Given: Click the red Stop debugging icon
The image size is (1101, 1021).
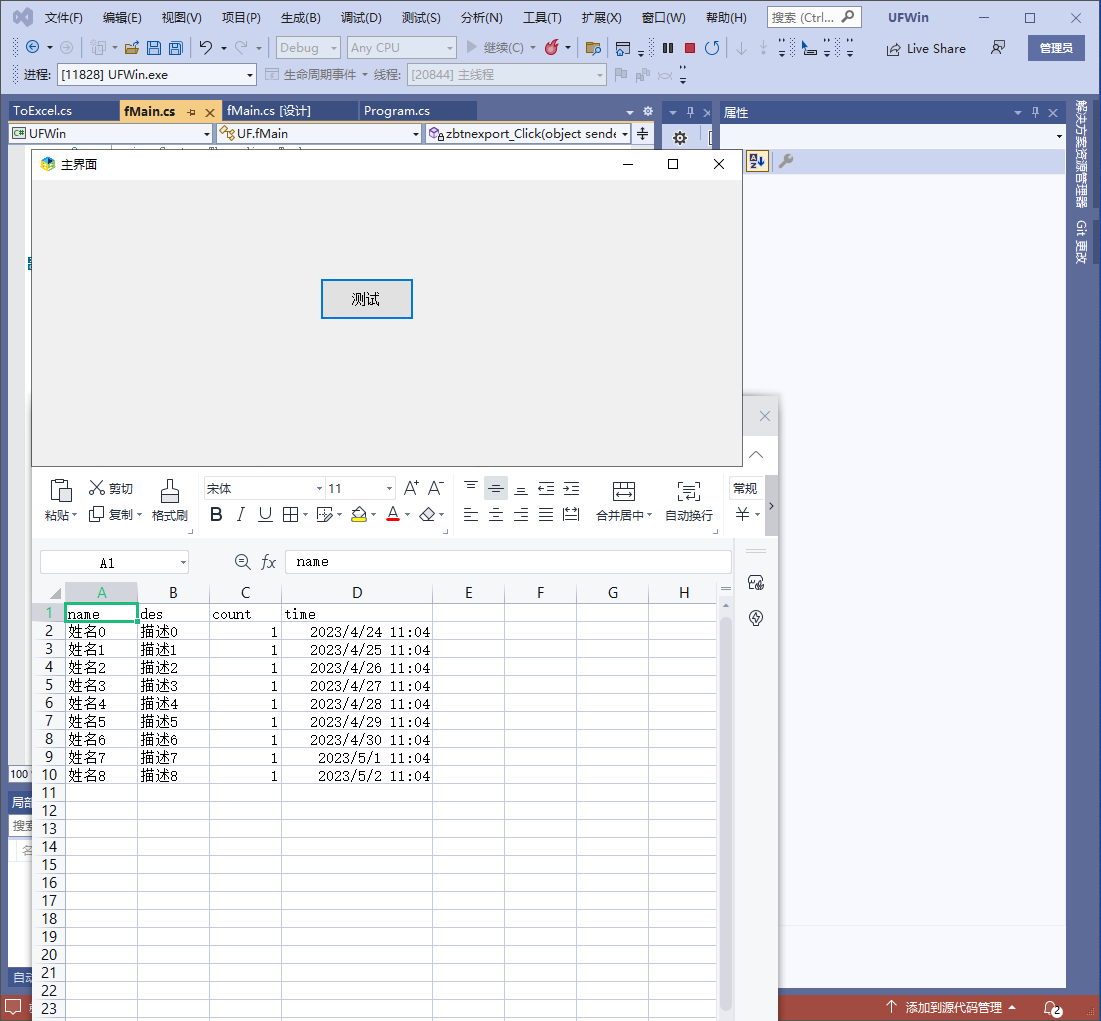Looking at the screenshot, I should point(690,48).
